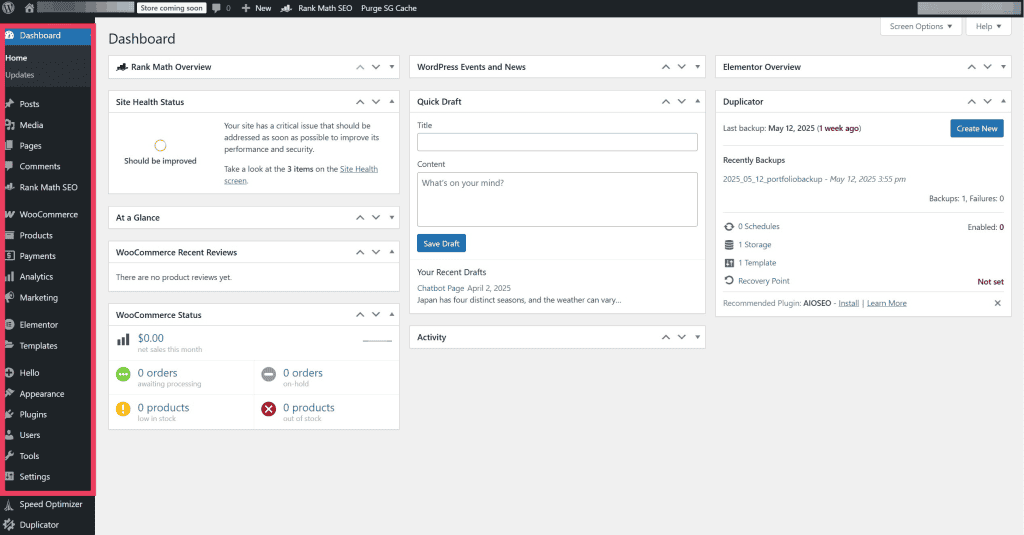The image size is (1024, 535).
Task: Click the $0.00 net sales amount
Action: pos(151,338)
